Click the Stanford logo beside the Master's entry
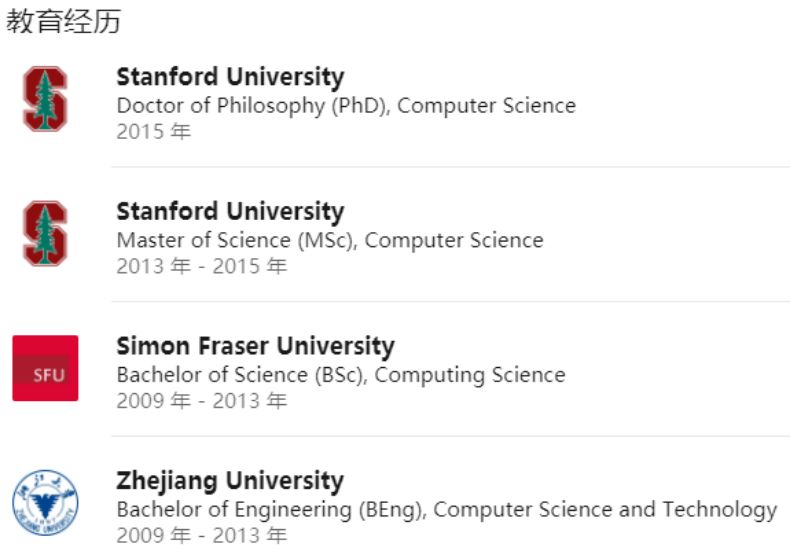This screenshot has height=555, width=790. tap(45, 234)
